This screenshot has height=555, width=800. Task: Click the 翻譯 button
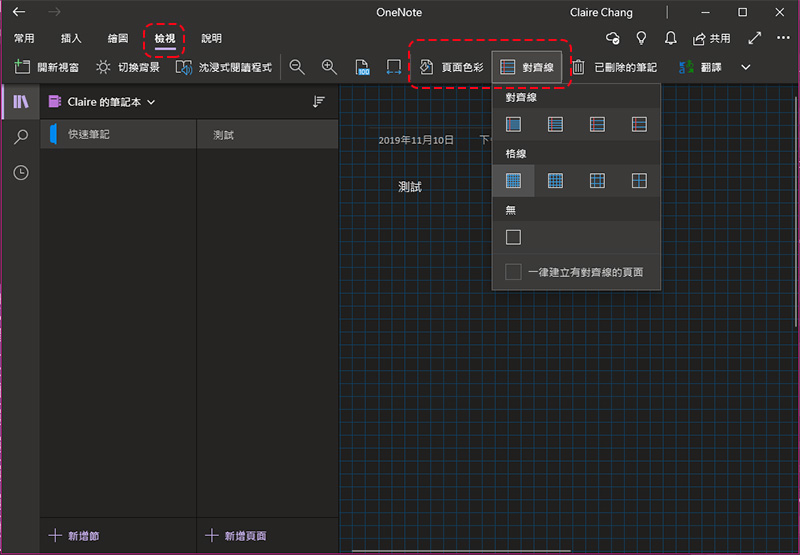(x=700, y=67)
